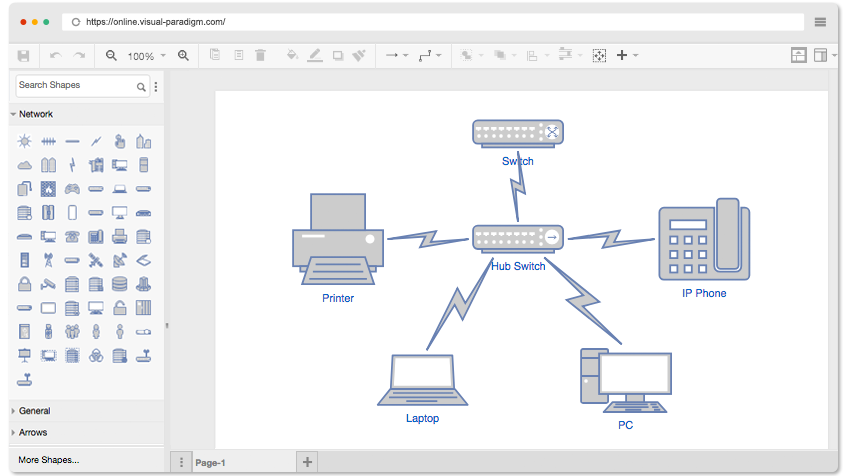Select the unlocked padlock shape in palette

pyautogui.click(x=120, y=308)
